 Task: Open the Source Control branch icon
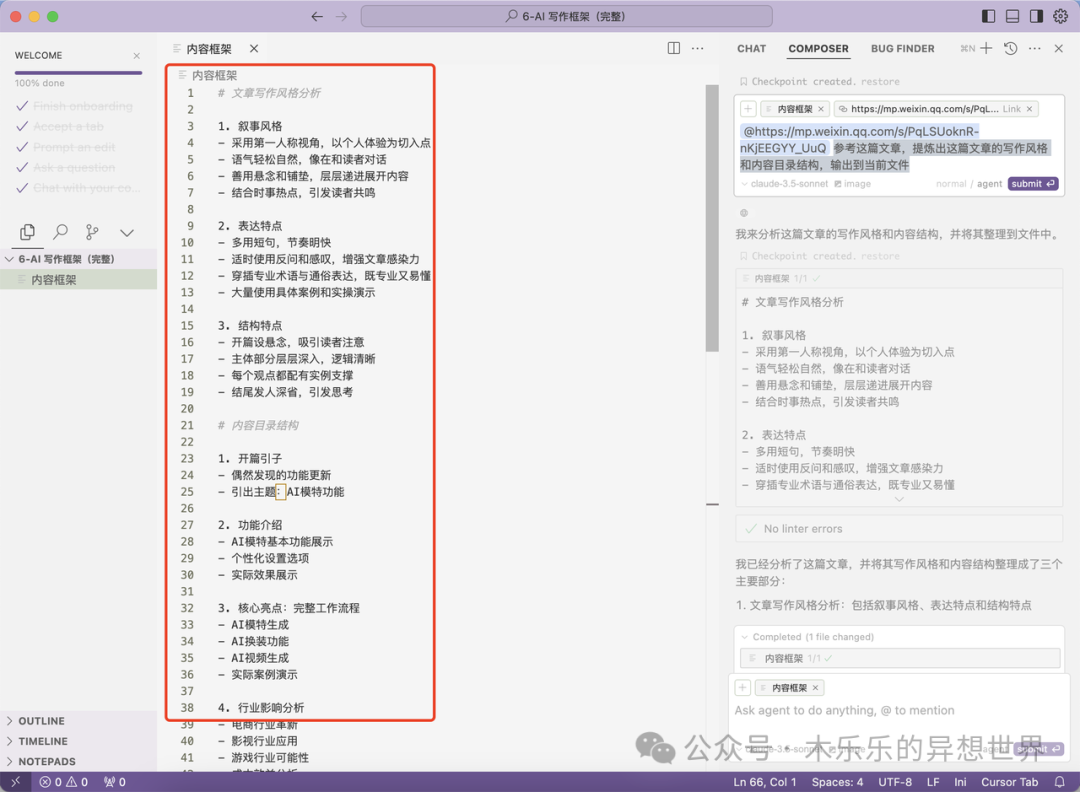click(x=92, y=232)
